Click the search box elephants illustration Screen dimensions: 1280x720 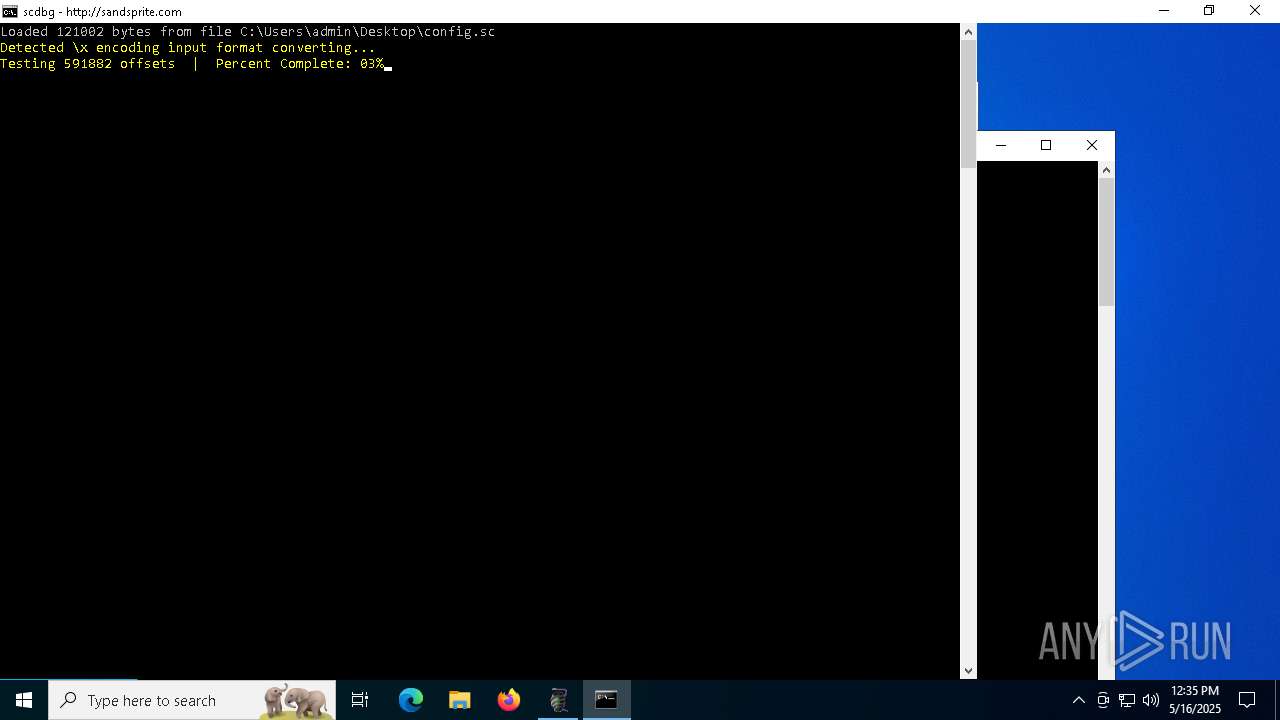click(x=295, y=701)
